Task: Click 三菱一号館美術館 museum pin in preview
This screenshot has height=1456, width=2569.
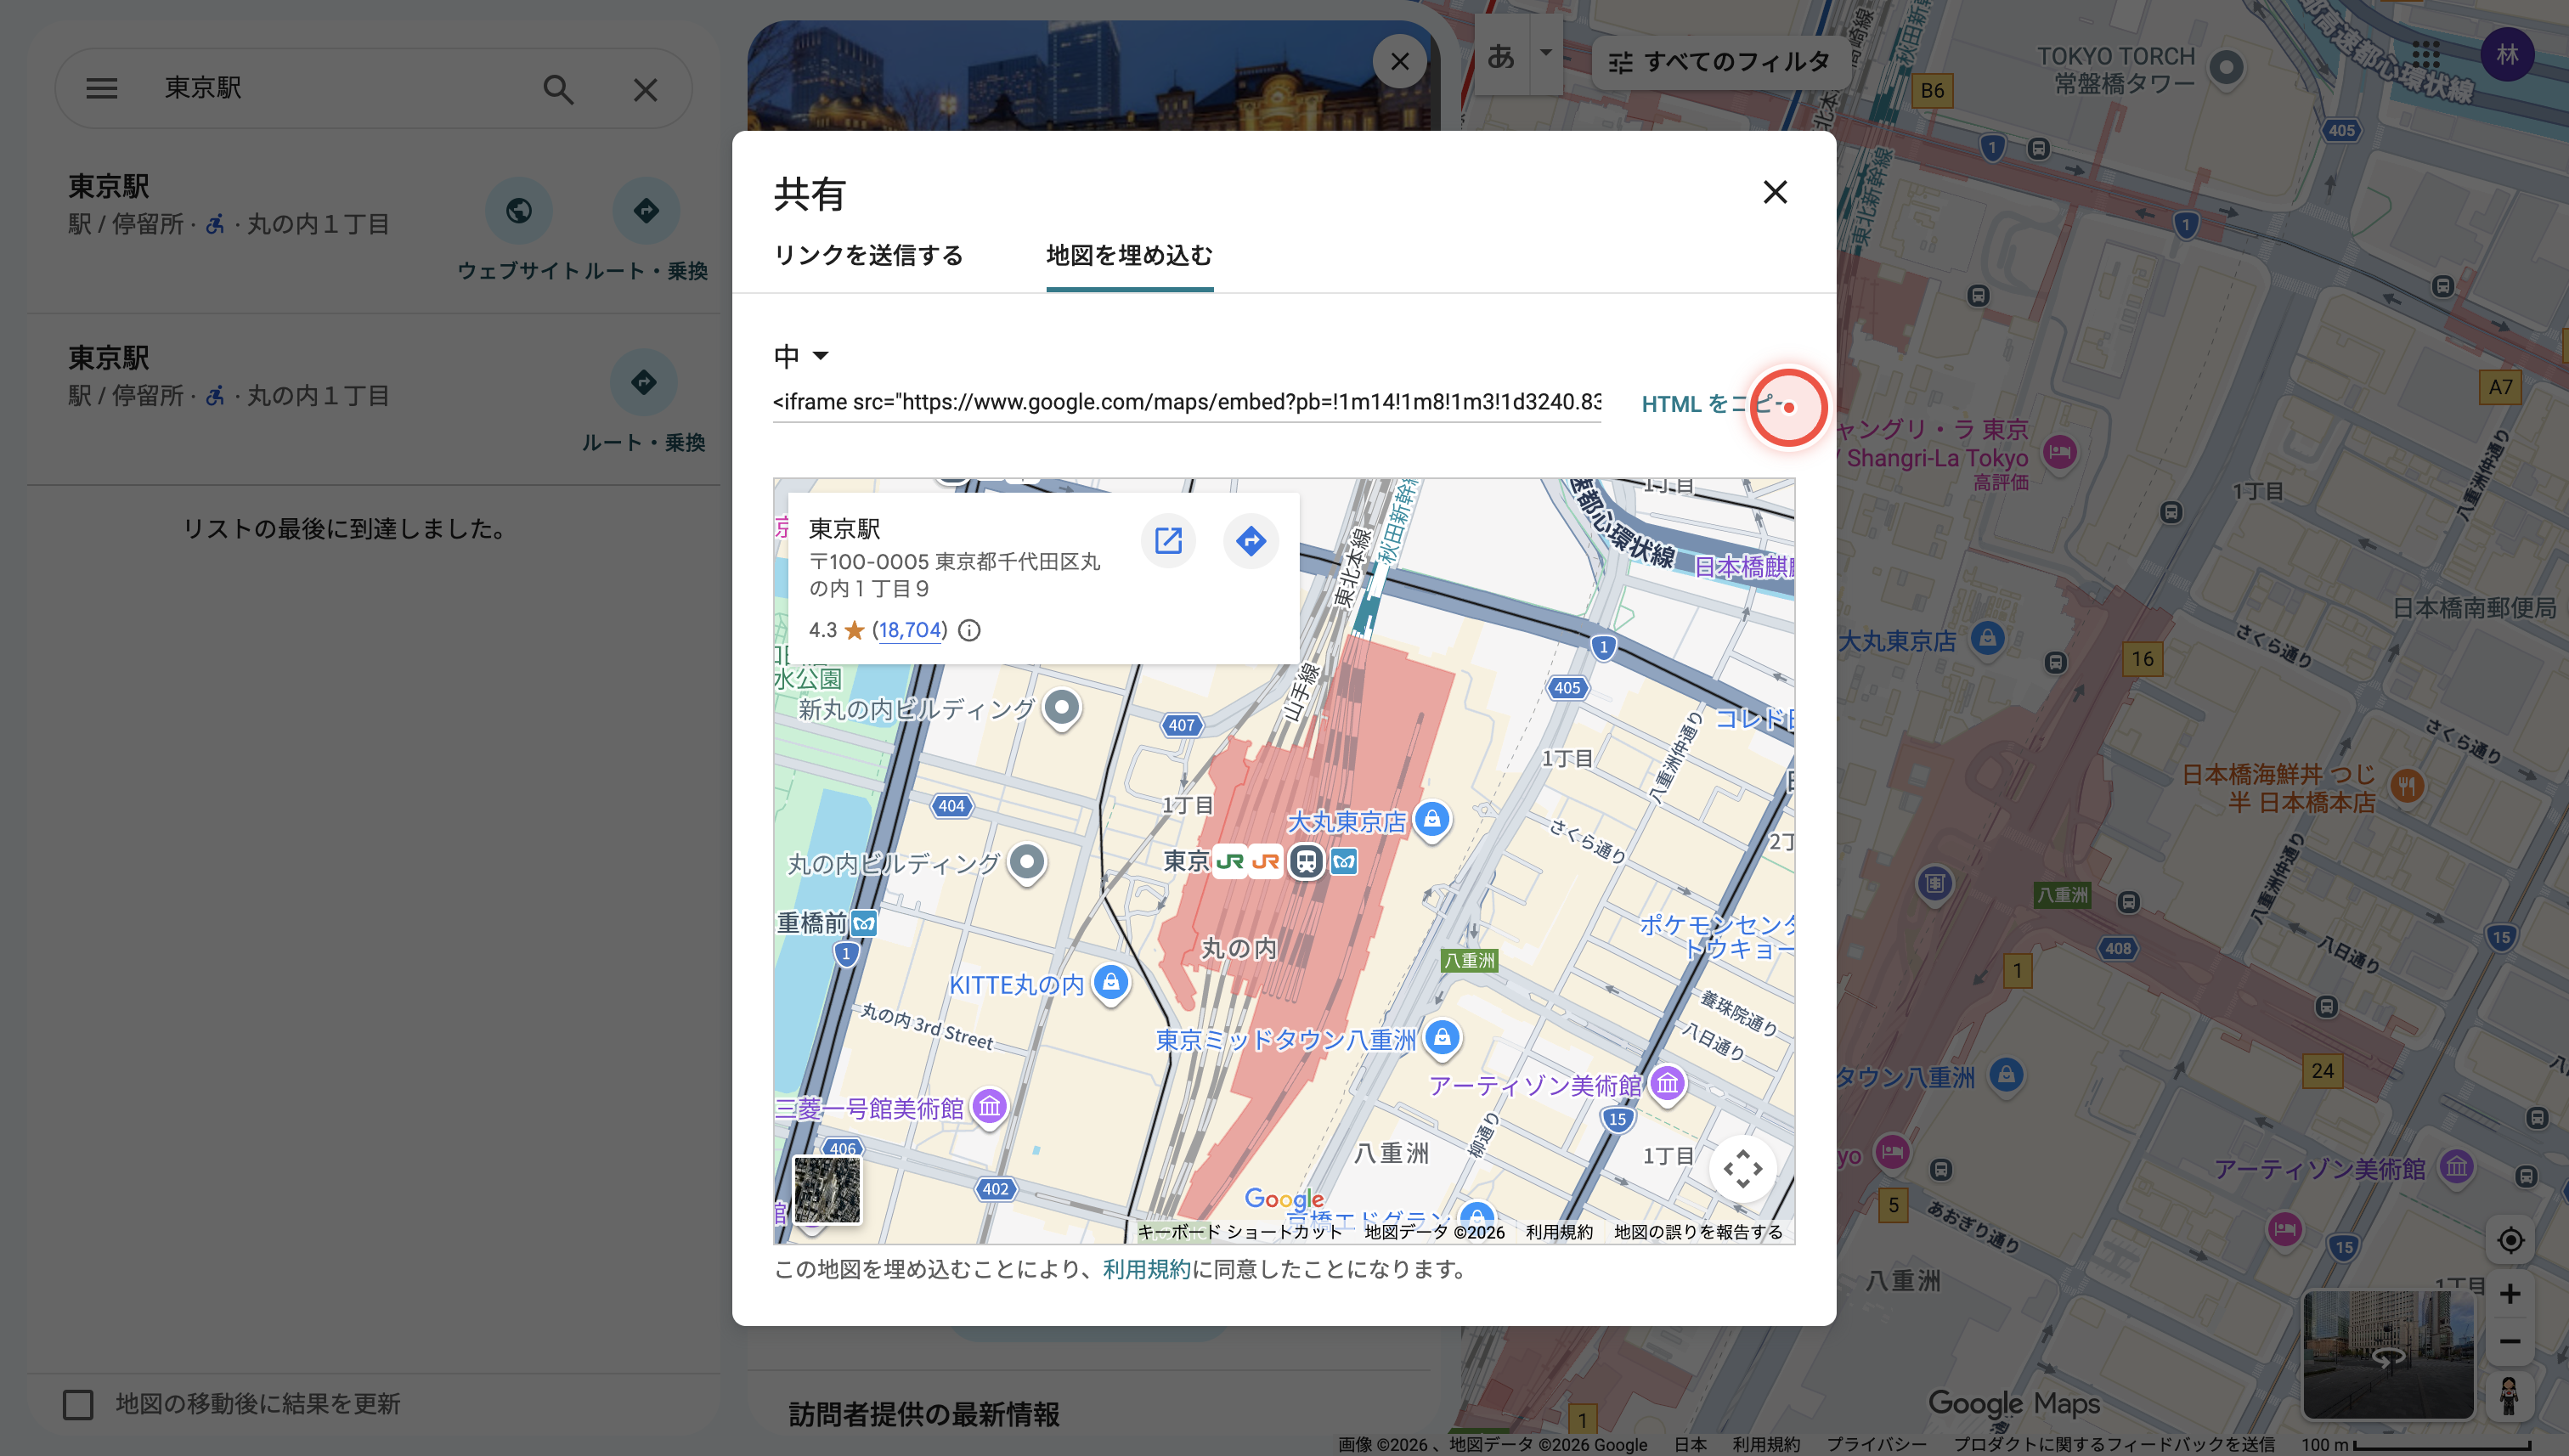Action: 990,1107
